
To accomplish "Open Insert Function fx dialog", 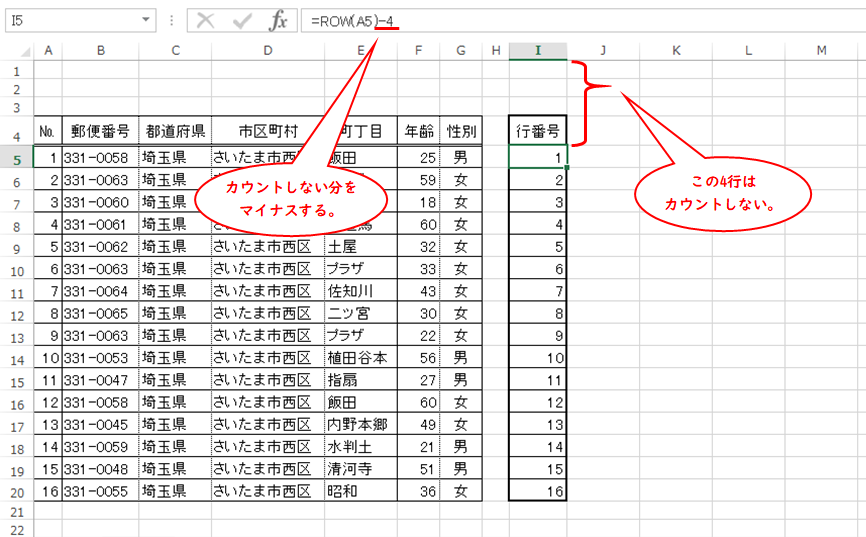I will point(279,21).
